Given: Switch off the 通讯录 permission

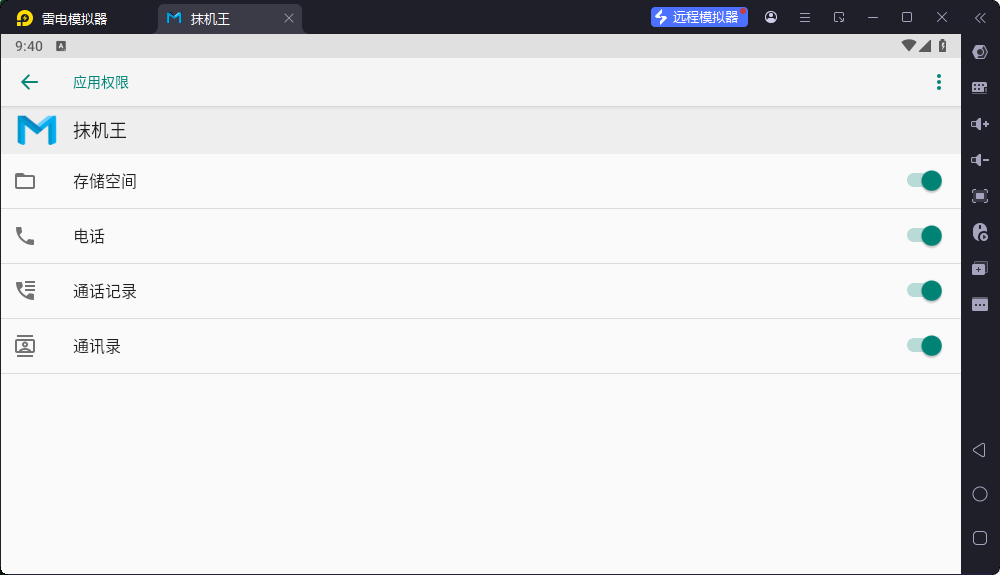Looking at the screenshot, I should coord(925,346).
